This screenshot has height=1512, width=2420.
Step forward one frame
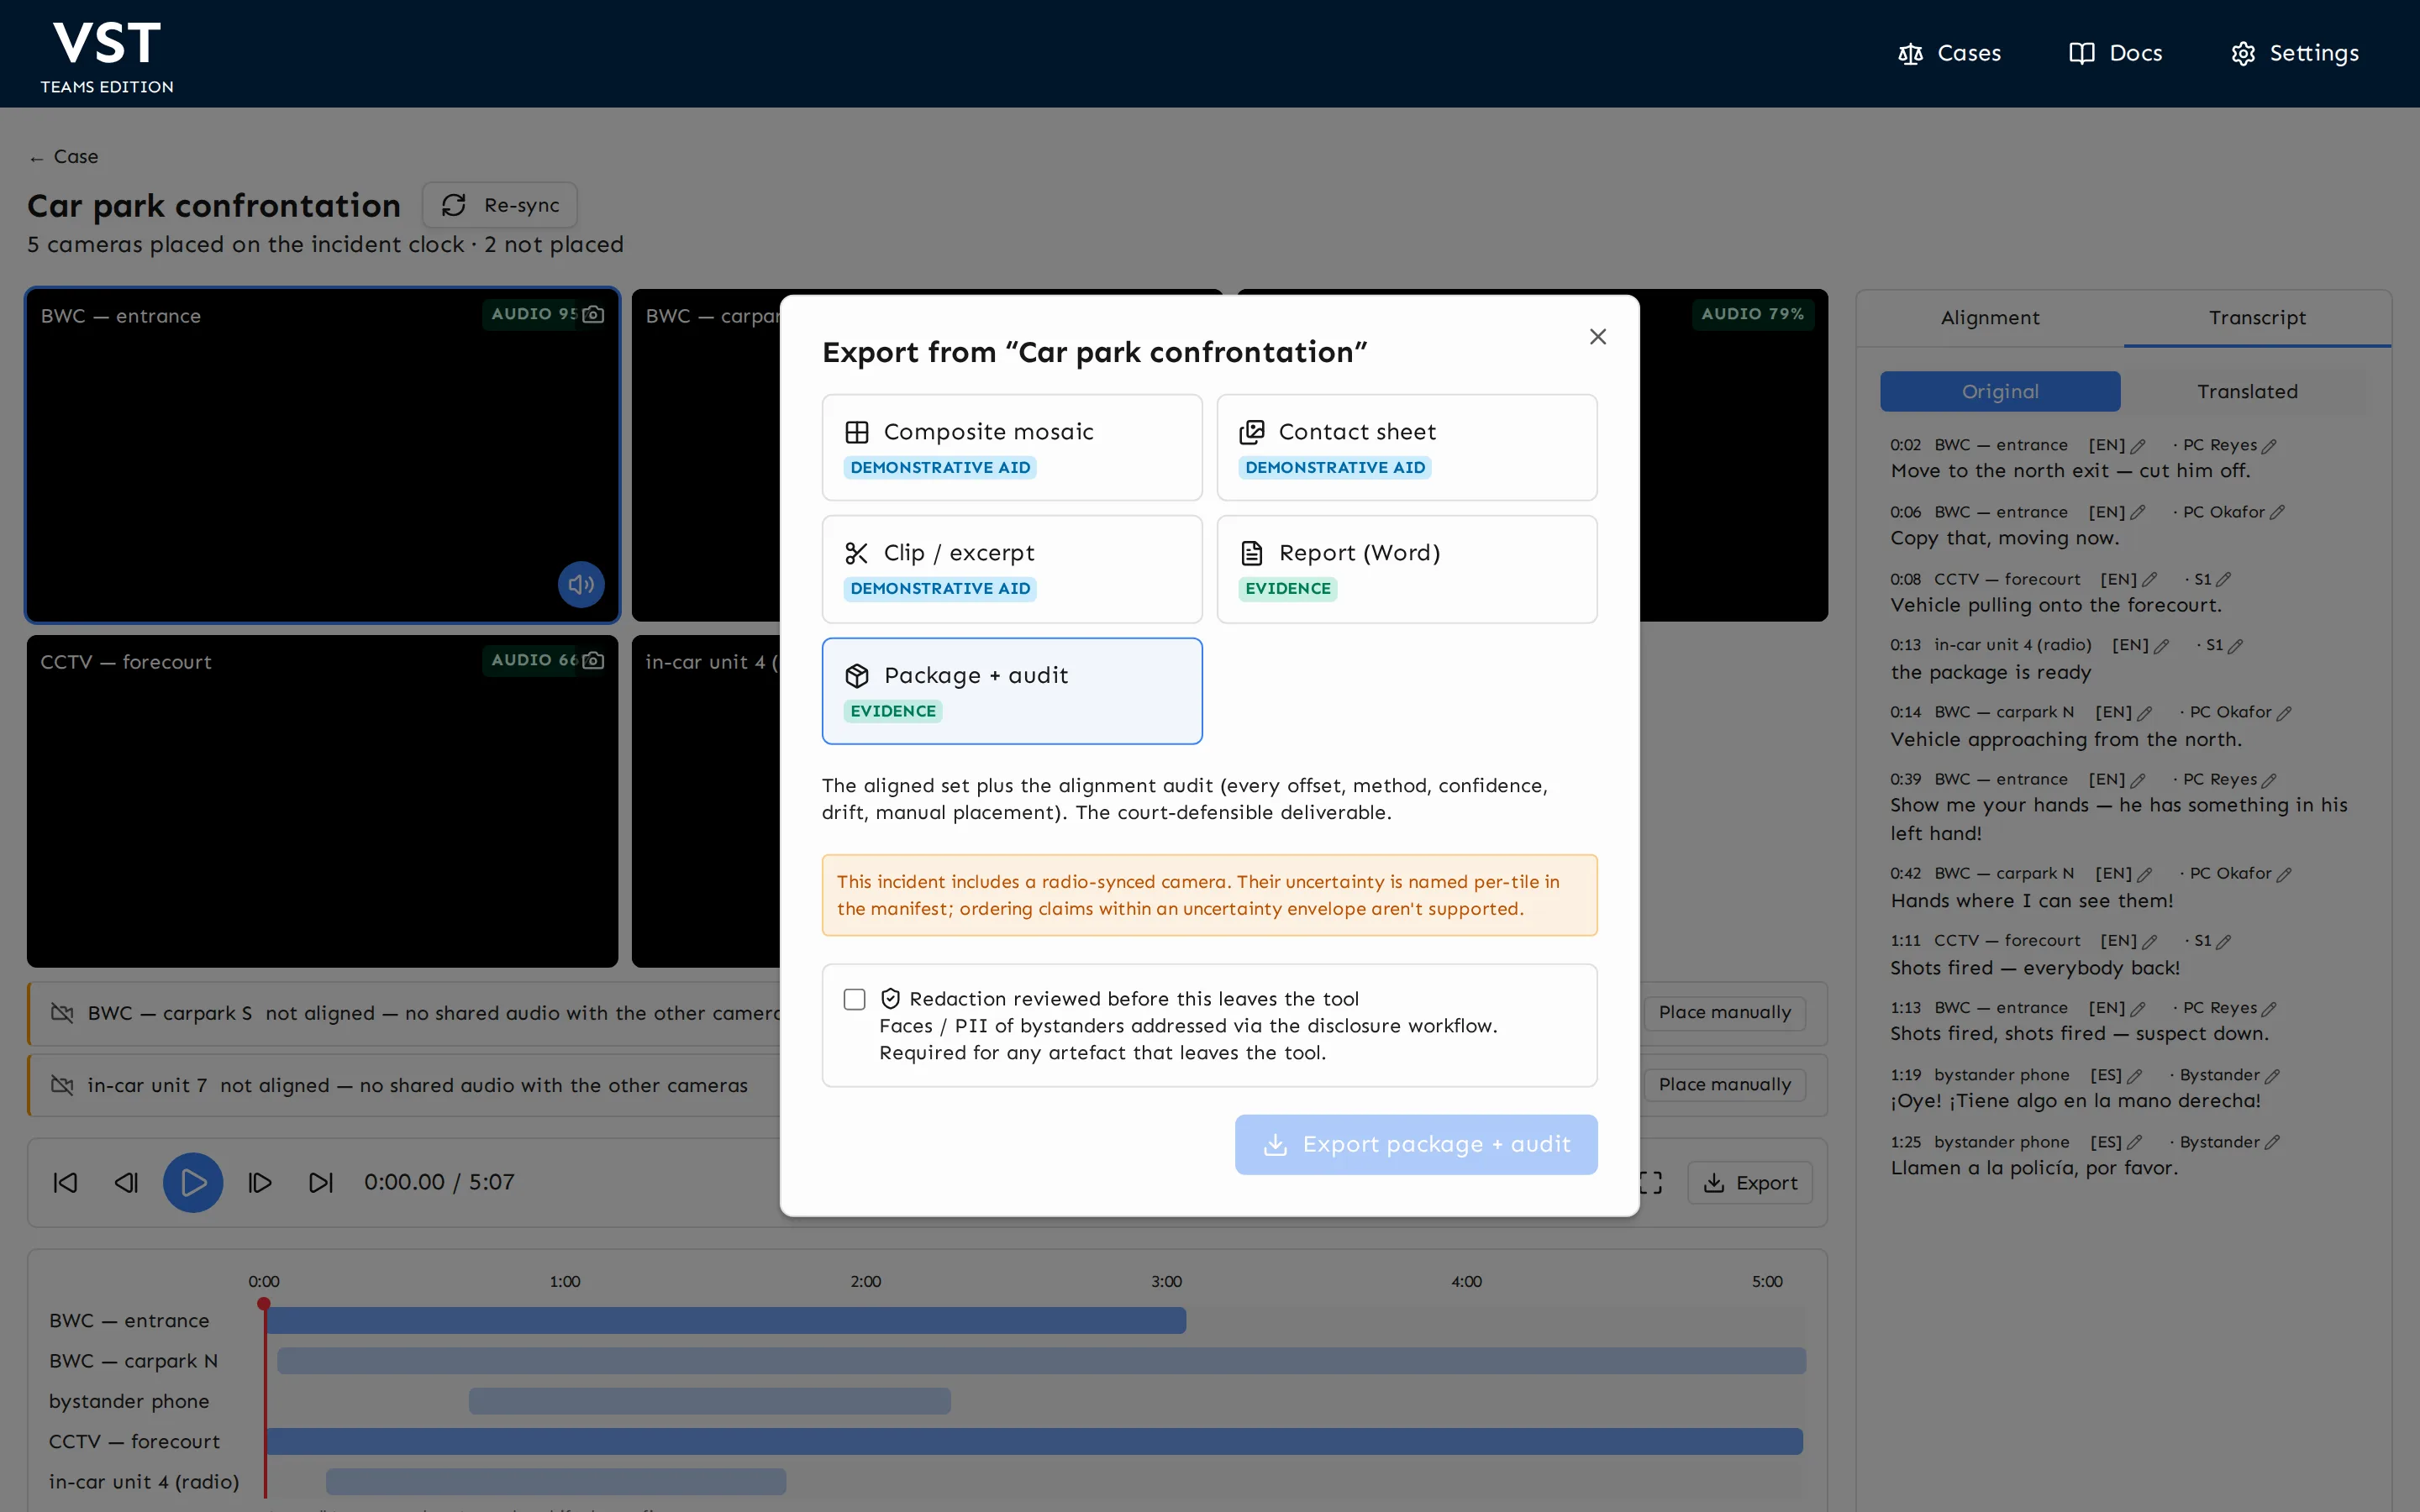[260, 1183]
